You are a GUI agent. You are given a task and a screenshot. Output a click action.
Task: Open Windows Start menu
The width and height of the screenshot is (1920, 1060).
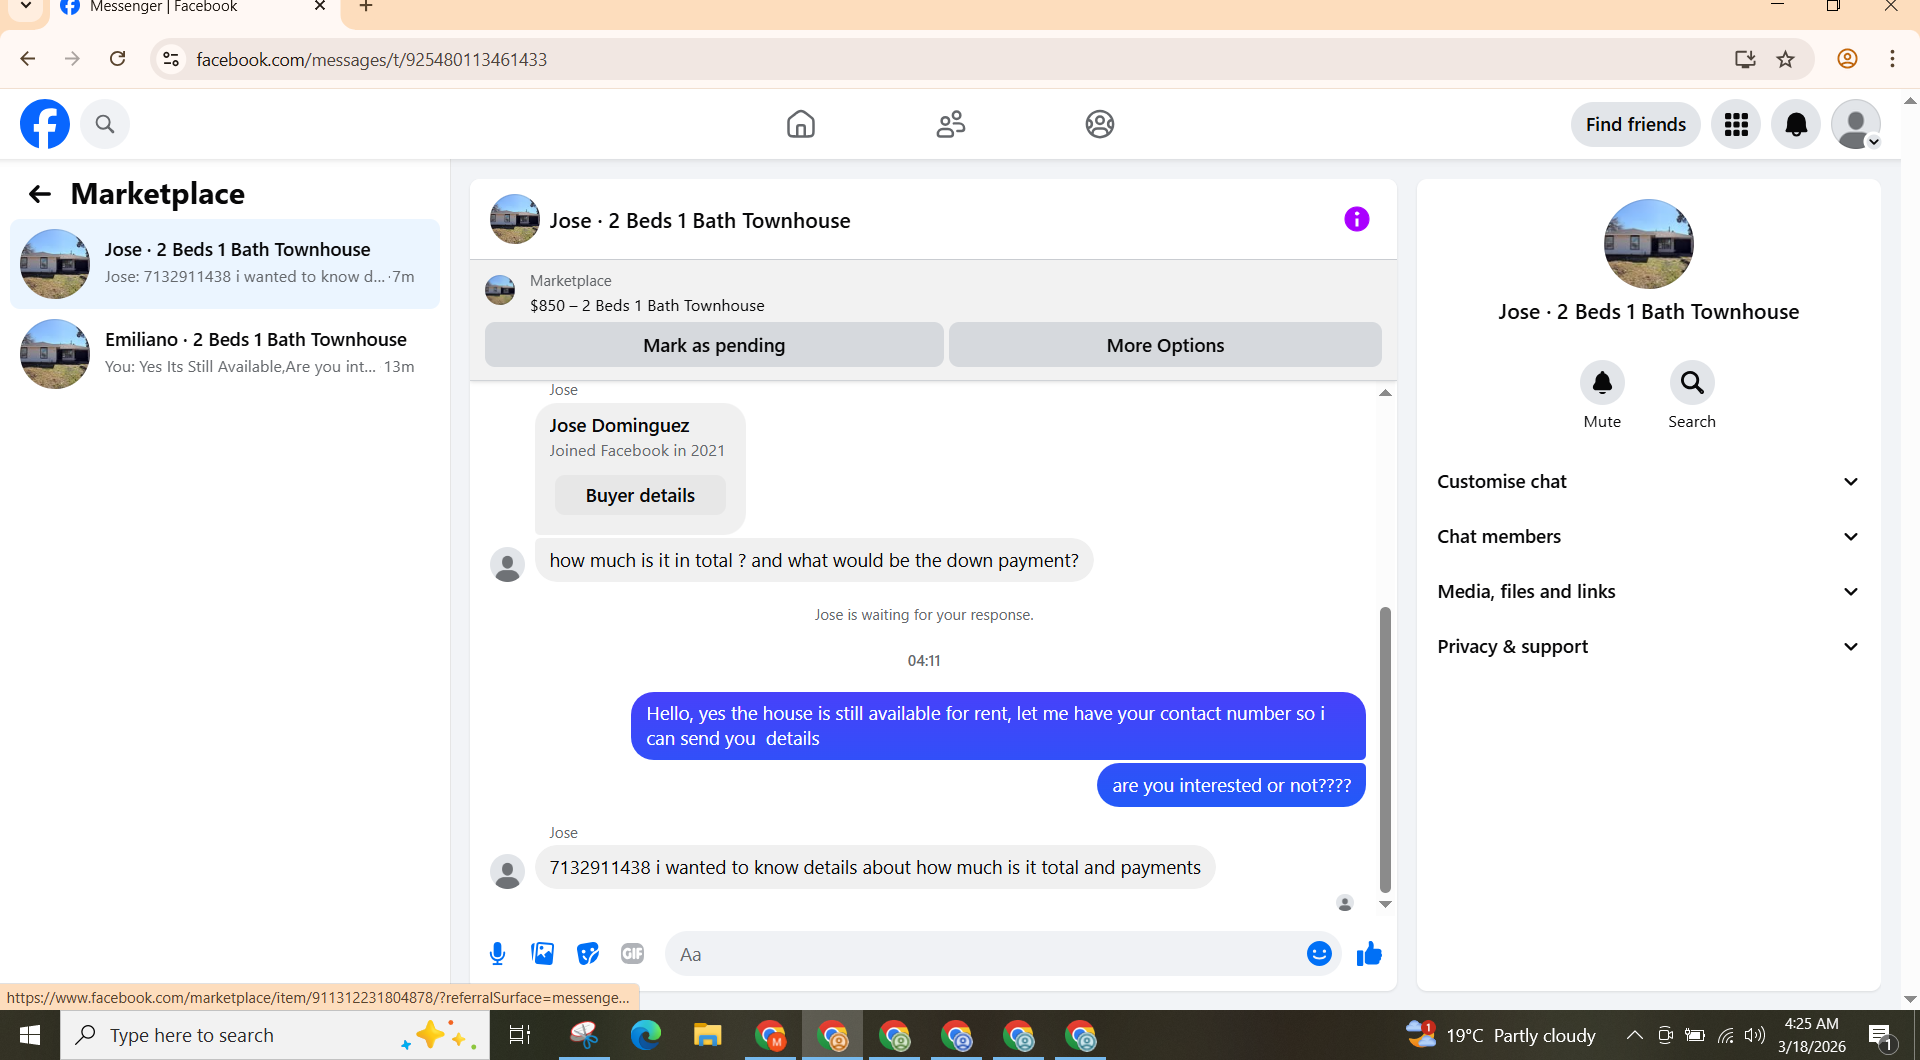click(x=30, y=1035)
